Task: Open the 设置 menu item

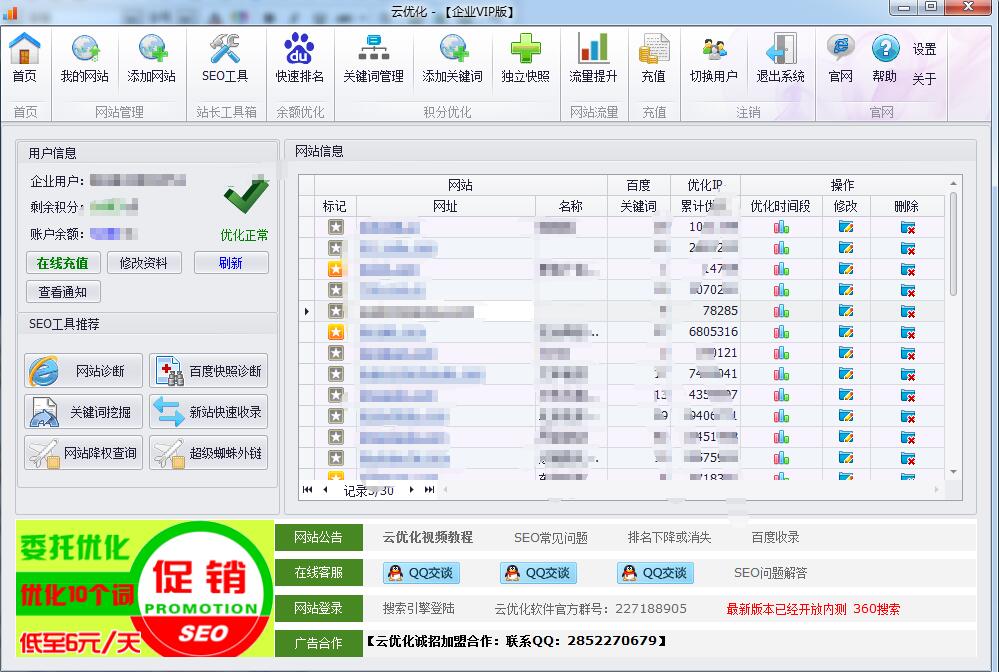Action: [924, 49]
